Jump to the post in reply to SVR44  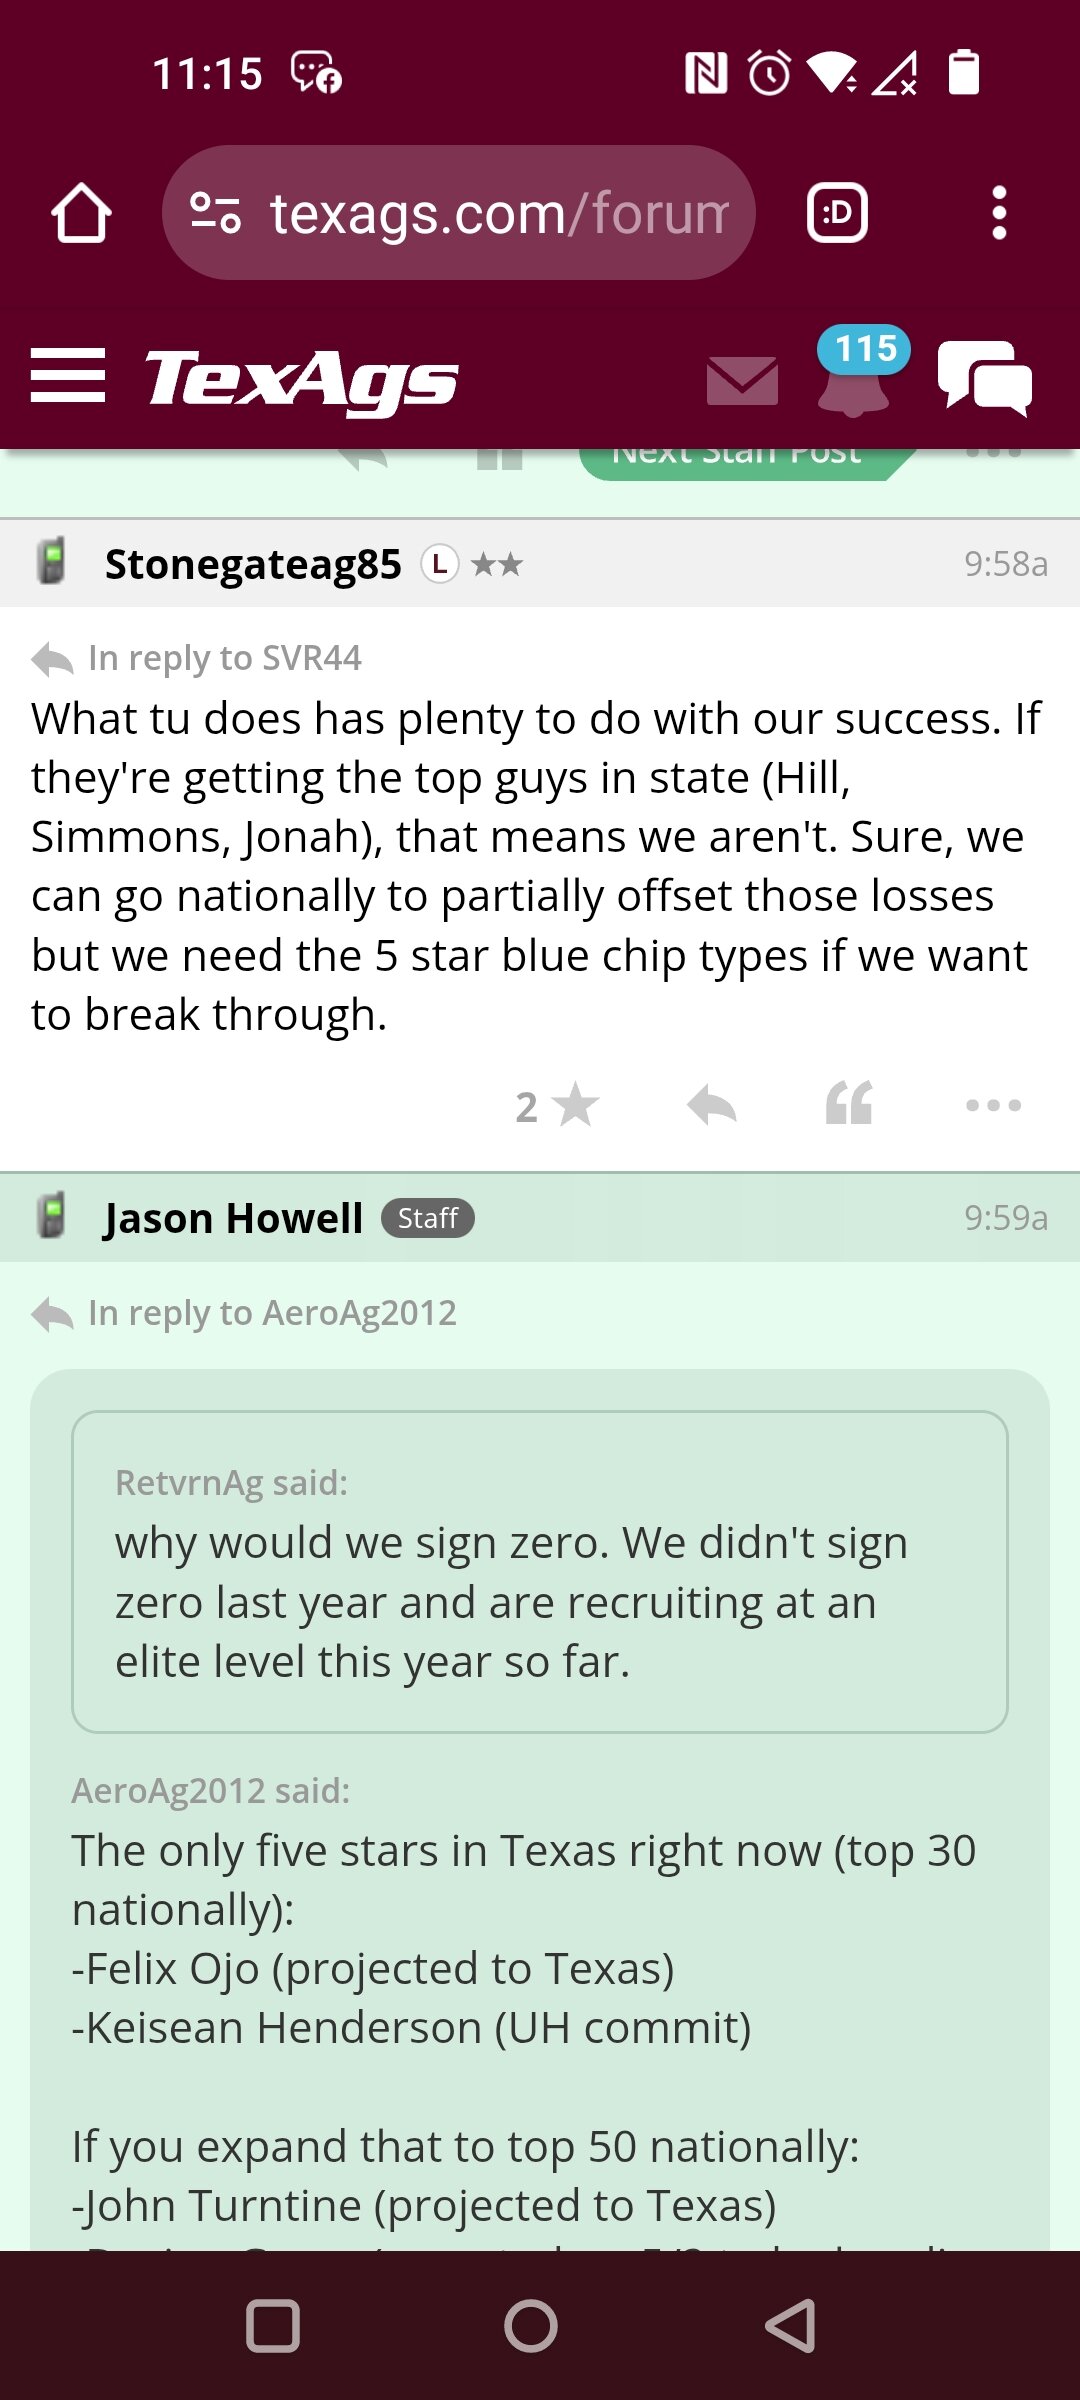pos(196,658)
